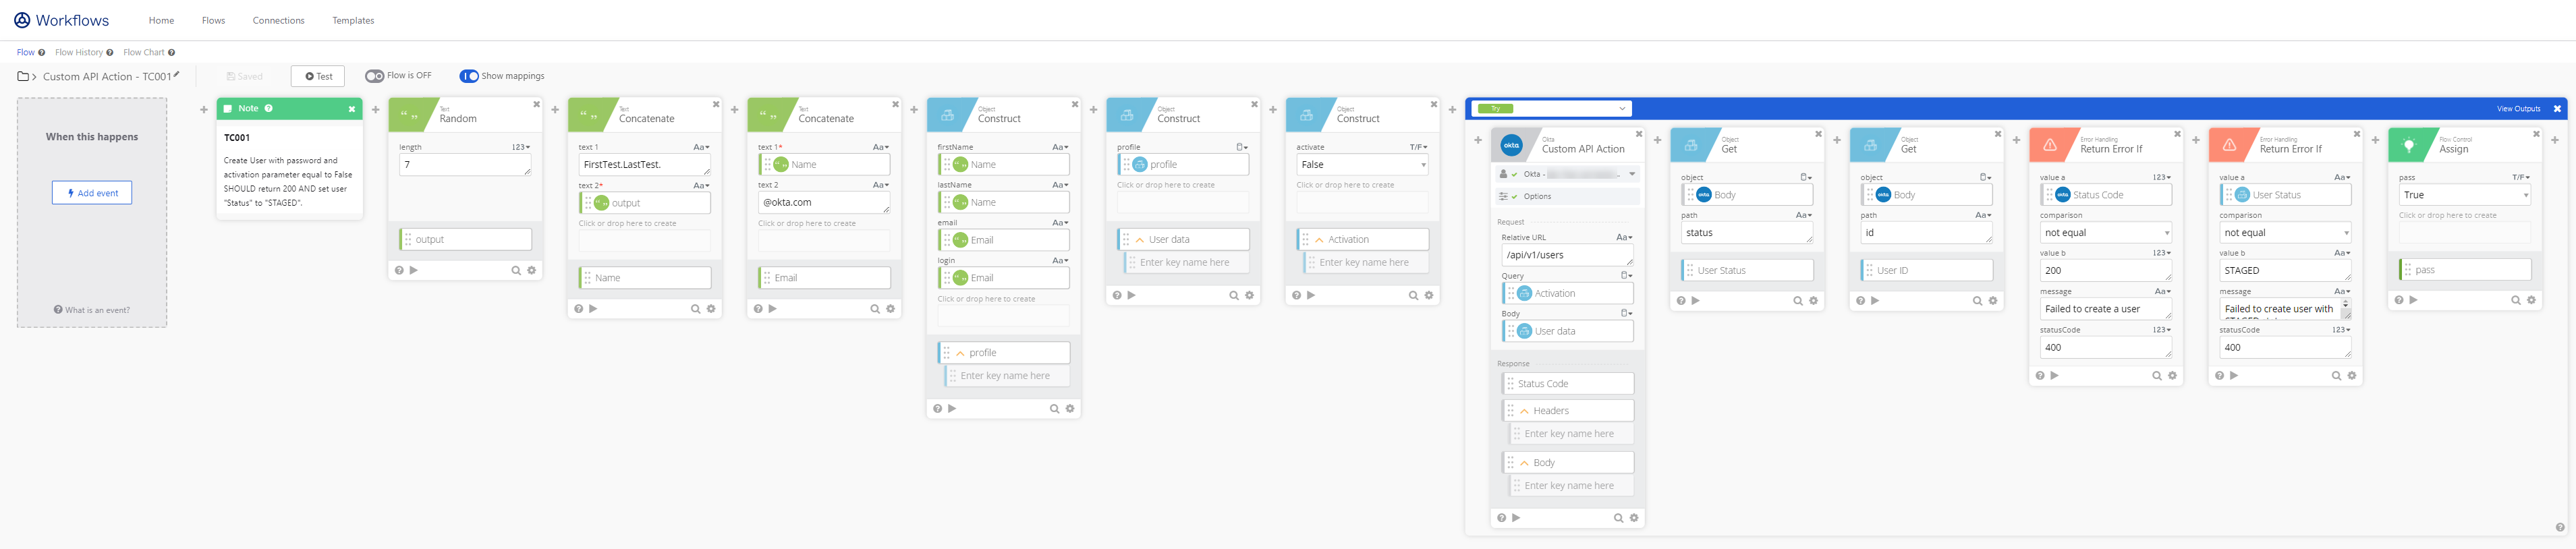Click the Relative URL input field
Image resolution: width=2576 pixels, height=549 pixels.
[x=1566, y=255]
